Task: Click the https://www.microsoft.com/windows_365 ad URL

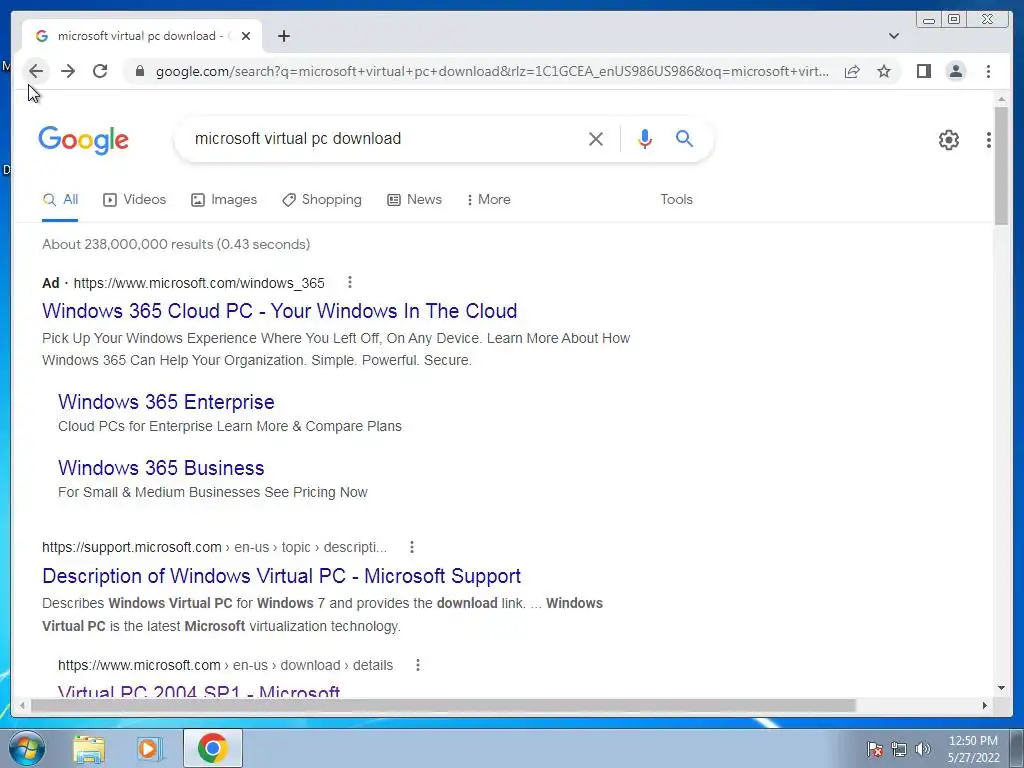Action: [199, 283]
